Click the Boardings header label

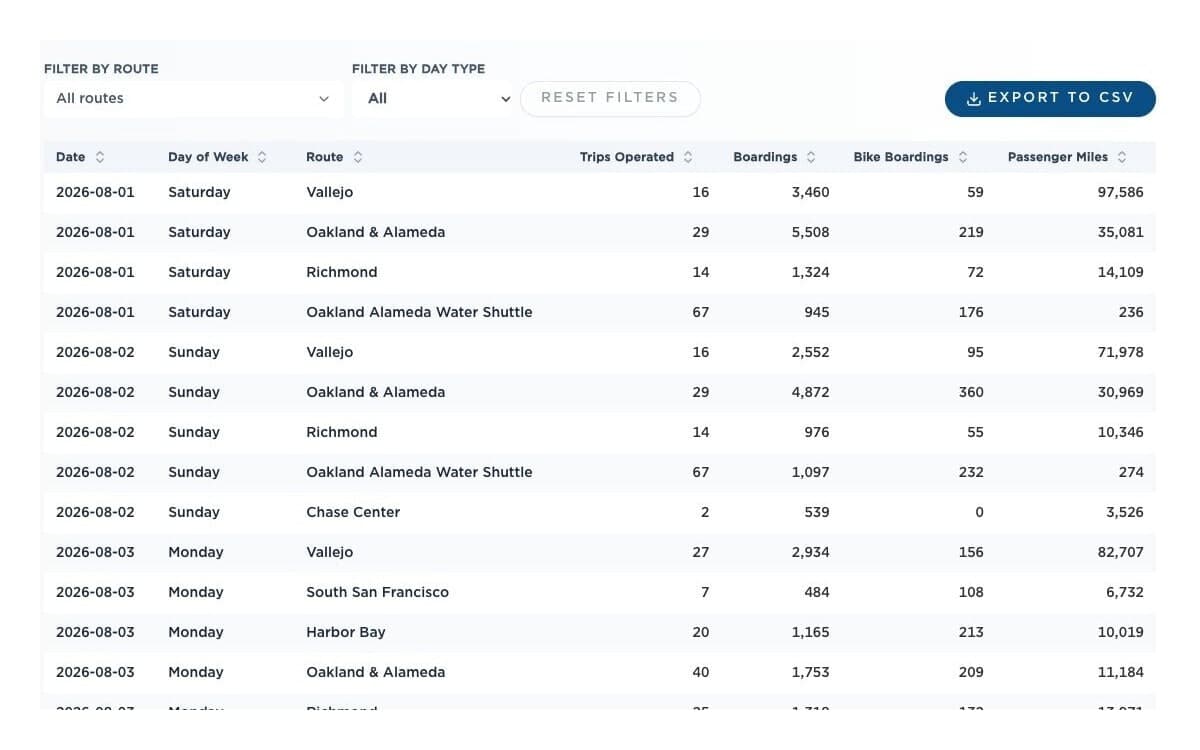(765, 157)
